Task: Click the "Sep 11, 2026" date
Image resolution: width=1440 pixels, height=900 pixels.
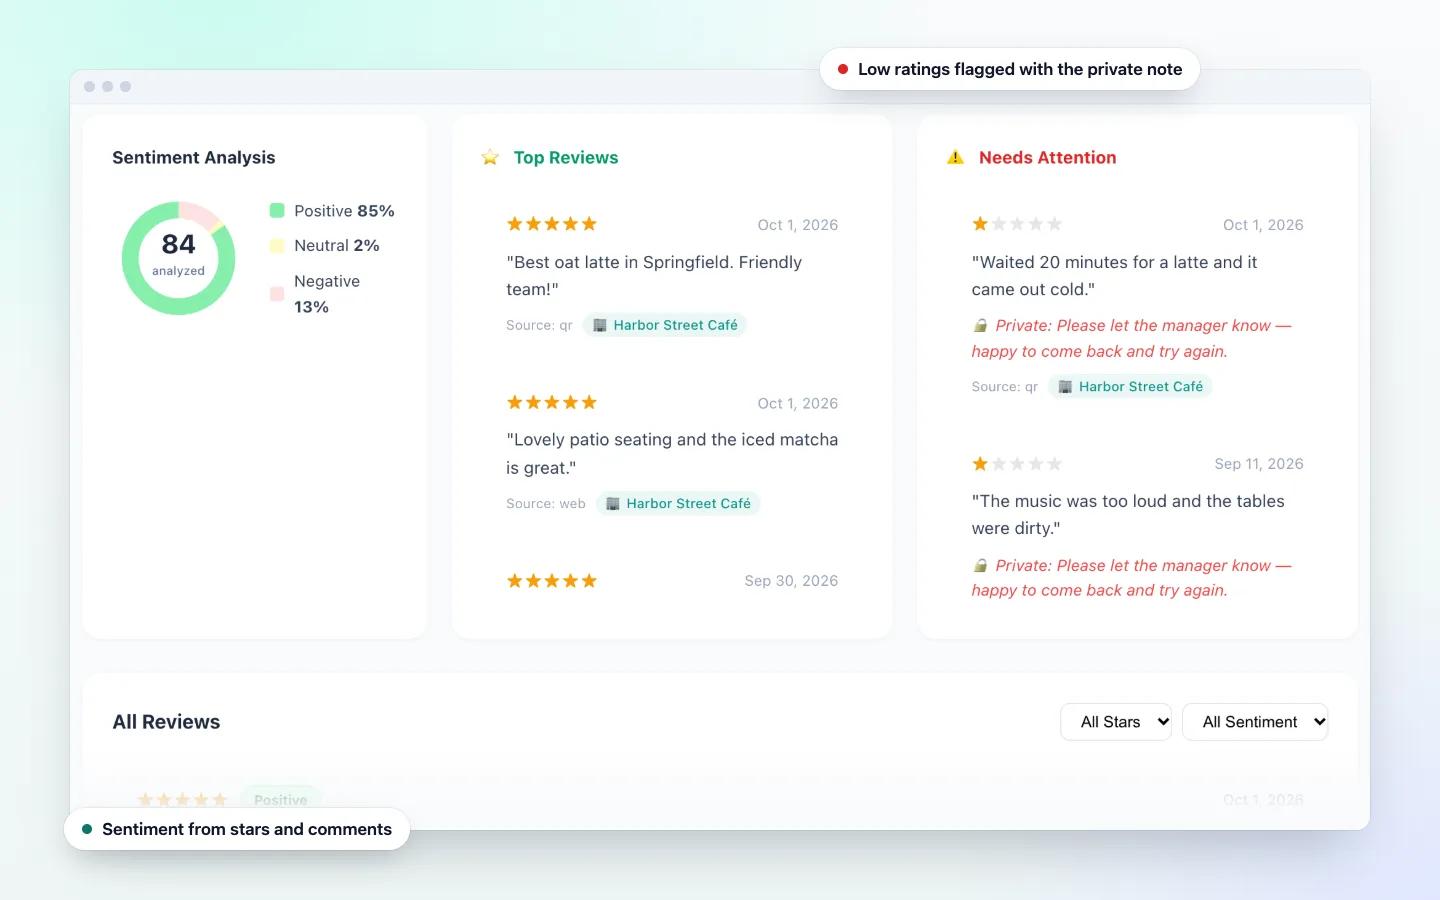Action: 1259,464
